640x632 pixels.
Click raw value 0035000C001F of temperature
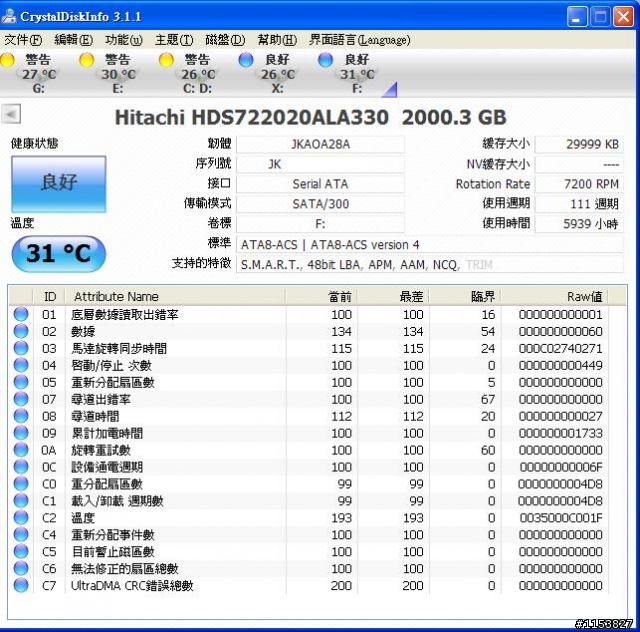(561, 518)
